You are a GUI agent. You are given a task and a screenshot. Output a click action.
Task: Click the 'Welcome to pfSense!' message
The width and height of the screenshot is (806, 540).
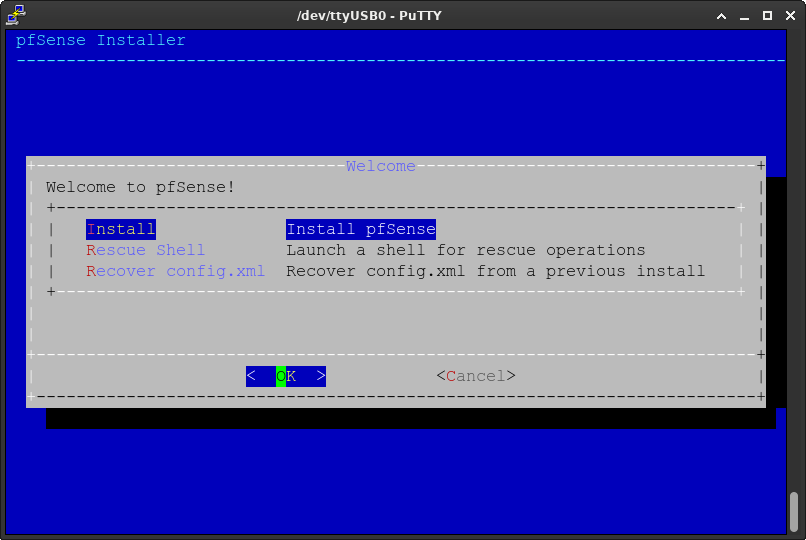(140, 187)
